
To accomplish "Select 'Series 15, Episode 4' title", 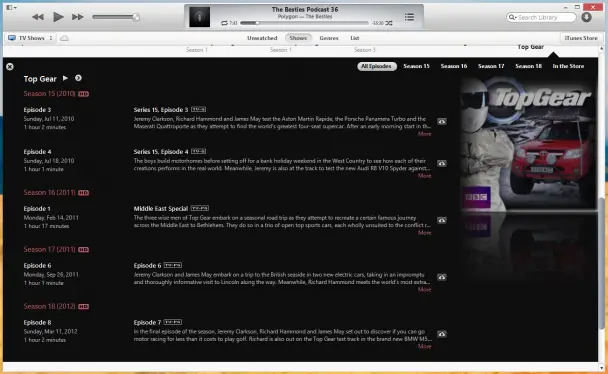I will pyautogui.click(x=161, y=152).
